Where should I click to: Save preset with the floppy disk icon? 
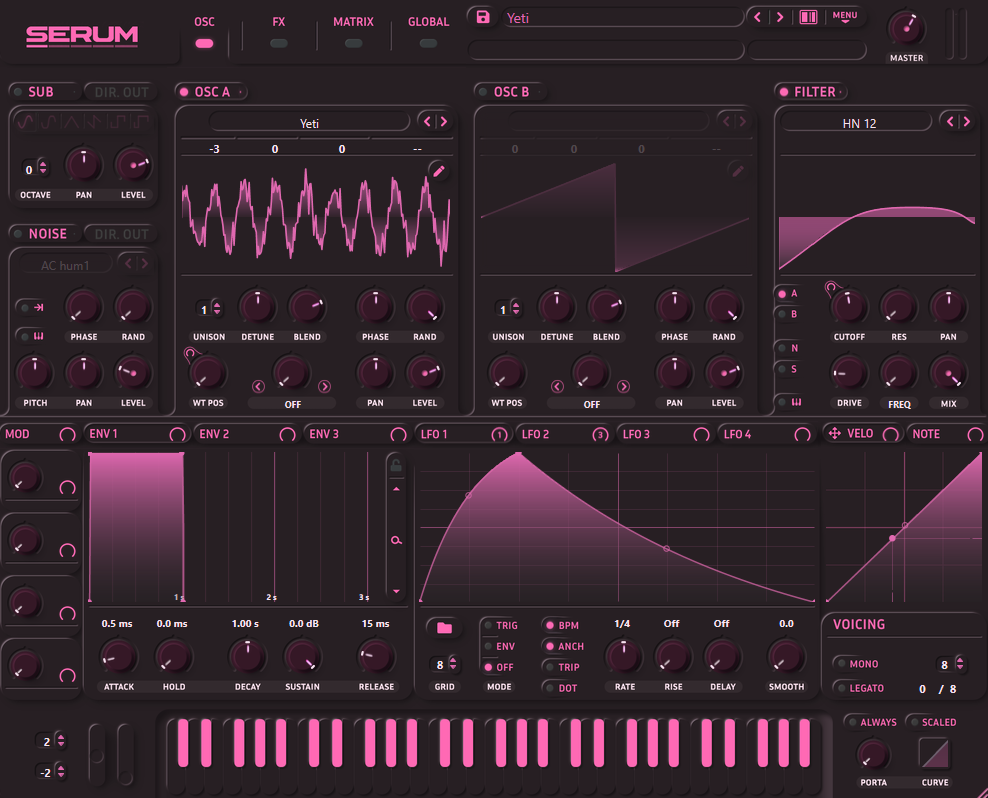tap(483, 17)
